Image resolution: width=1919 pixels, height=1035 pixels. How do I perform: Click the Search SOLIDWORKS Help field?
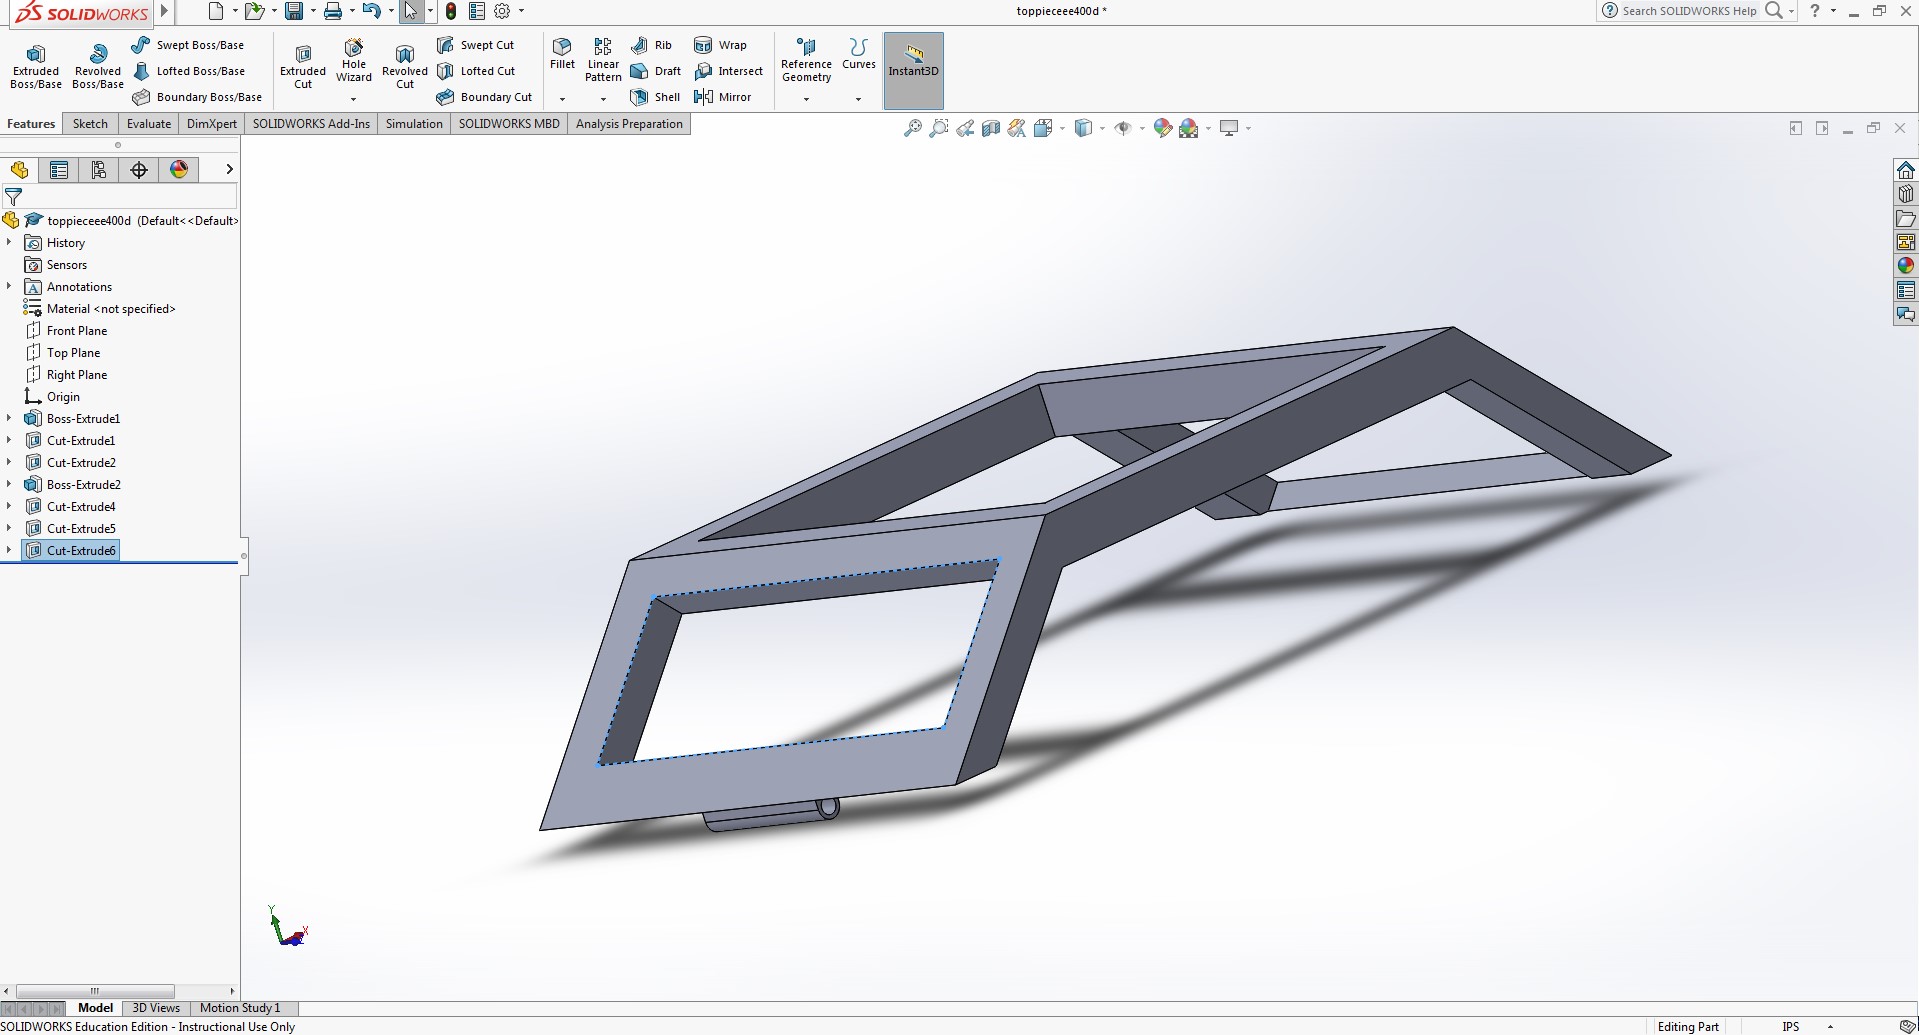pos(1689,11)
